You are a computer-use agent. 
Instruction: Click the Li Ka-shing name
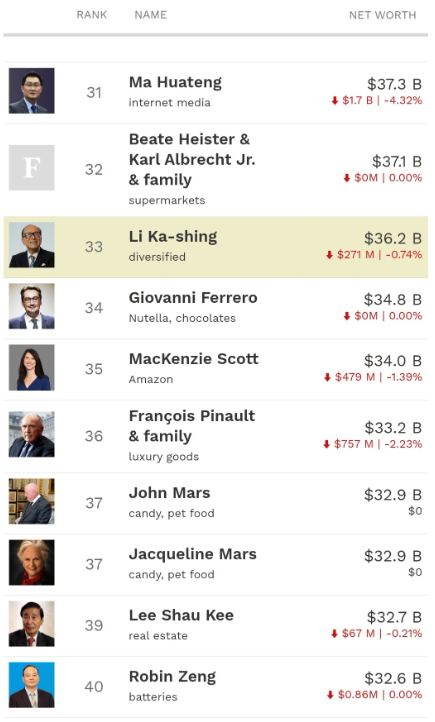point(173,236)
